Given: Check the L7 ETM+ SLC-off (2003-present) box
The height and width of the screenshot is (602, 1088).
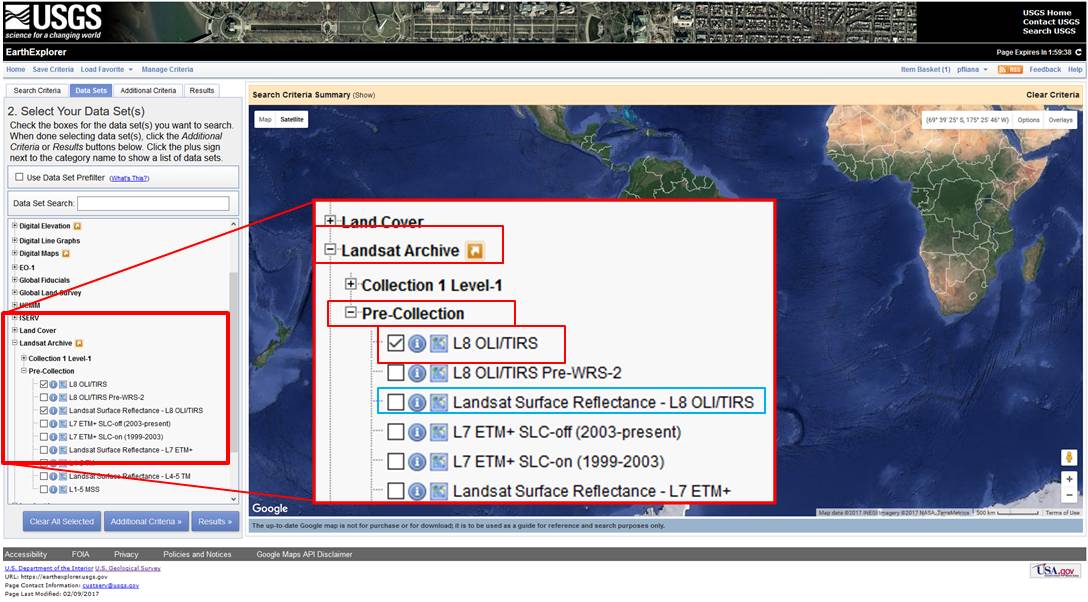Looking at the screenshot, I should pos(43,424).
